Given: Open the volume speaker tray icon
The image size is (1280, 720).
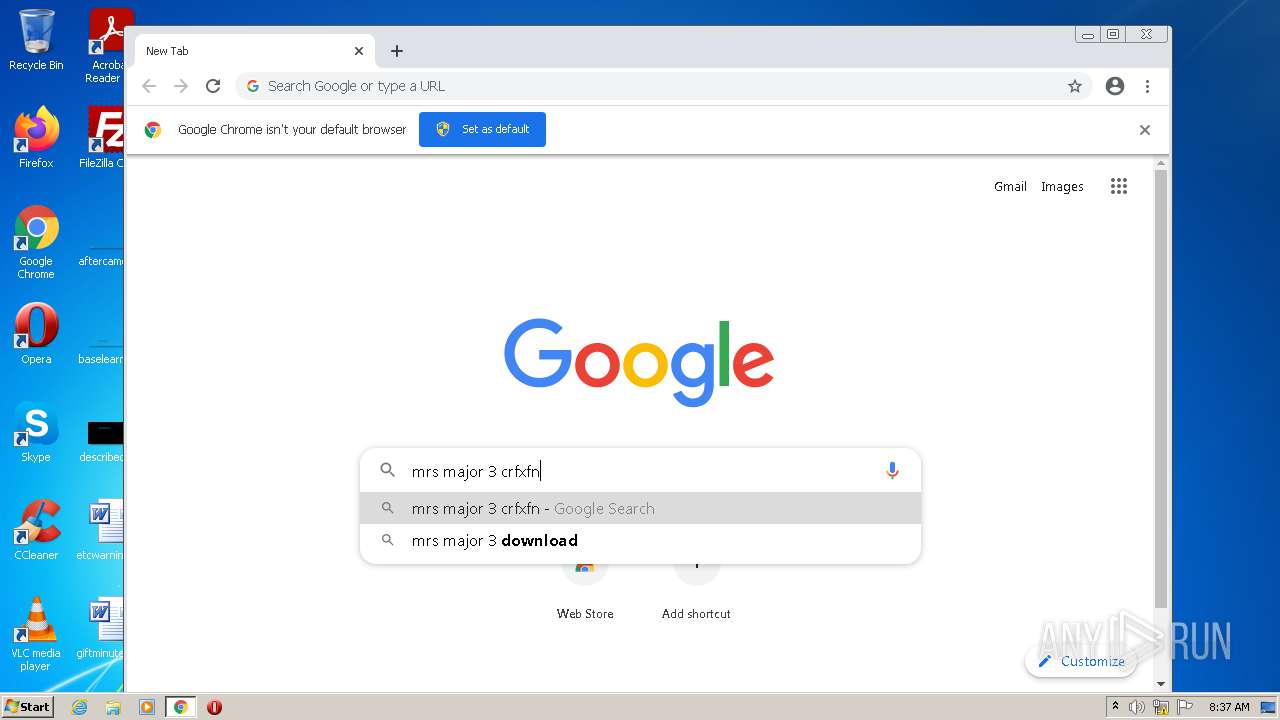Looking at the screenshot, I should click(x=1137, y=707).
